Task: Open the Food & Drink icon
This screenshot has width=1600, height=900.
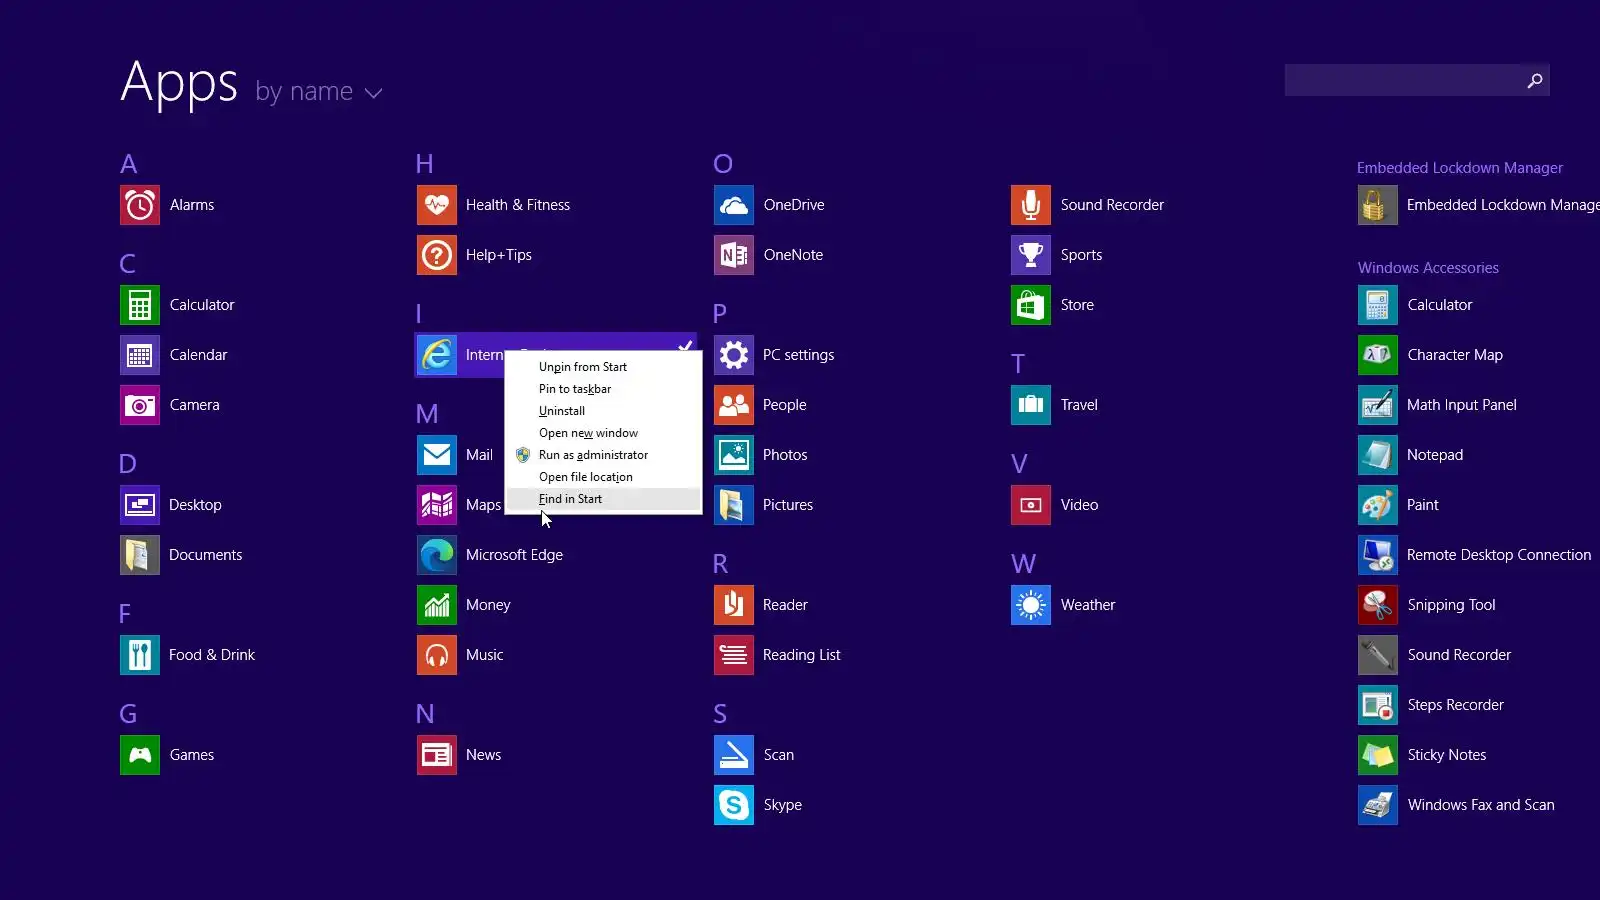Action: tap(140, 655)
